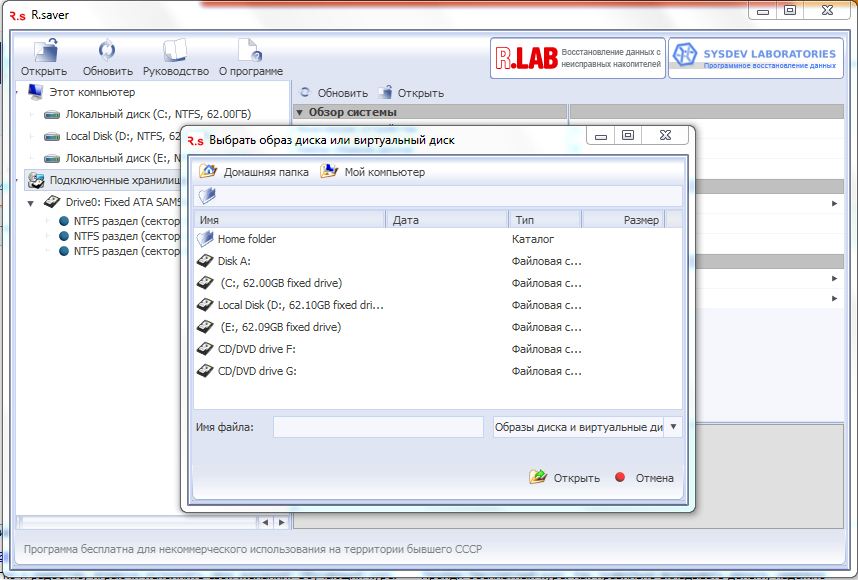Click the folder icon in dialog path bar
This screenshot has width=858, height=580.
pos(207,195)
